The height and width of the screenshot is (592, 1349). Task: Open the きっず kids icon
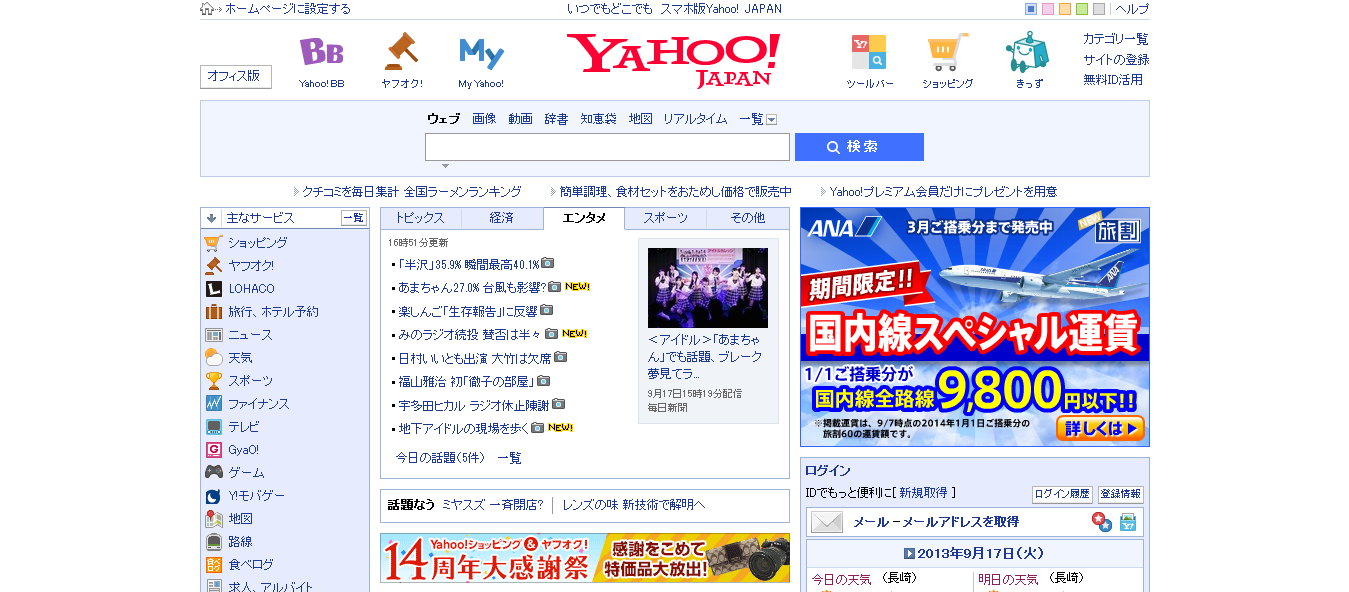click(1027, 52)
